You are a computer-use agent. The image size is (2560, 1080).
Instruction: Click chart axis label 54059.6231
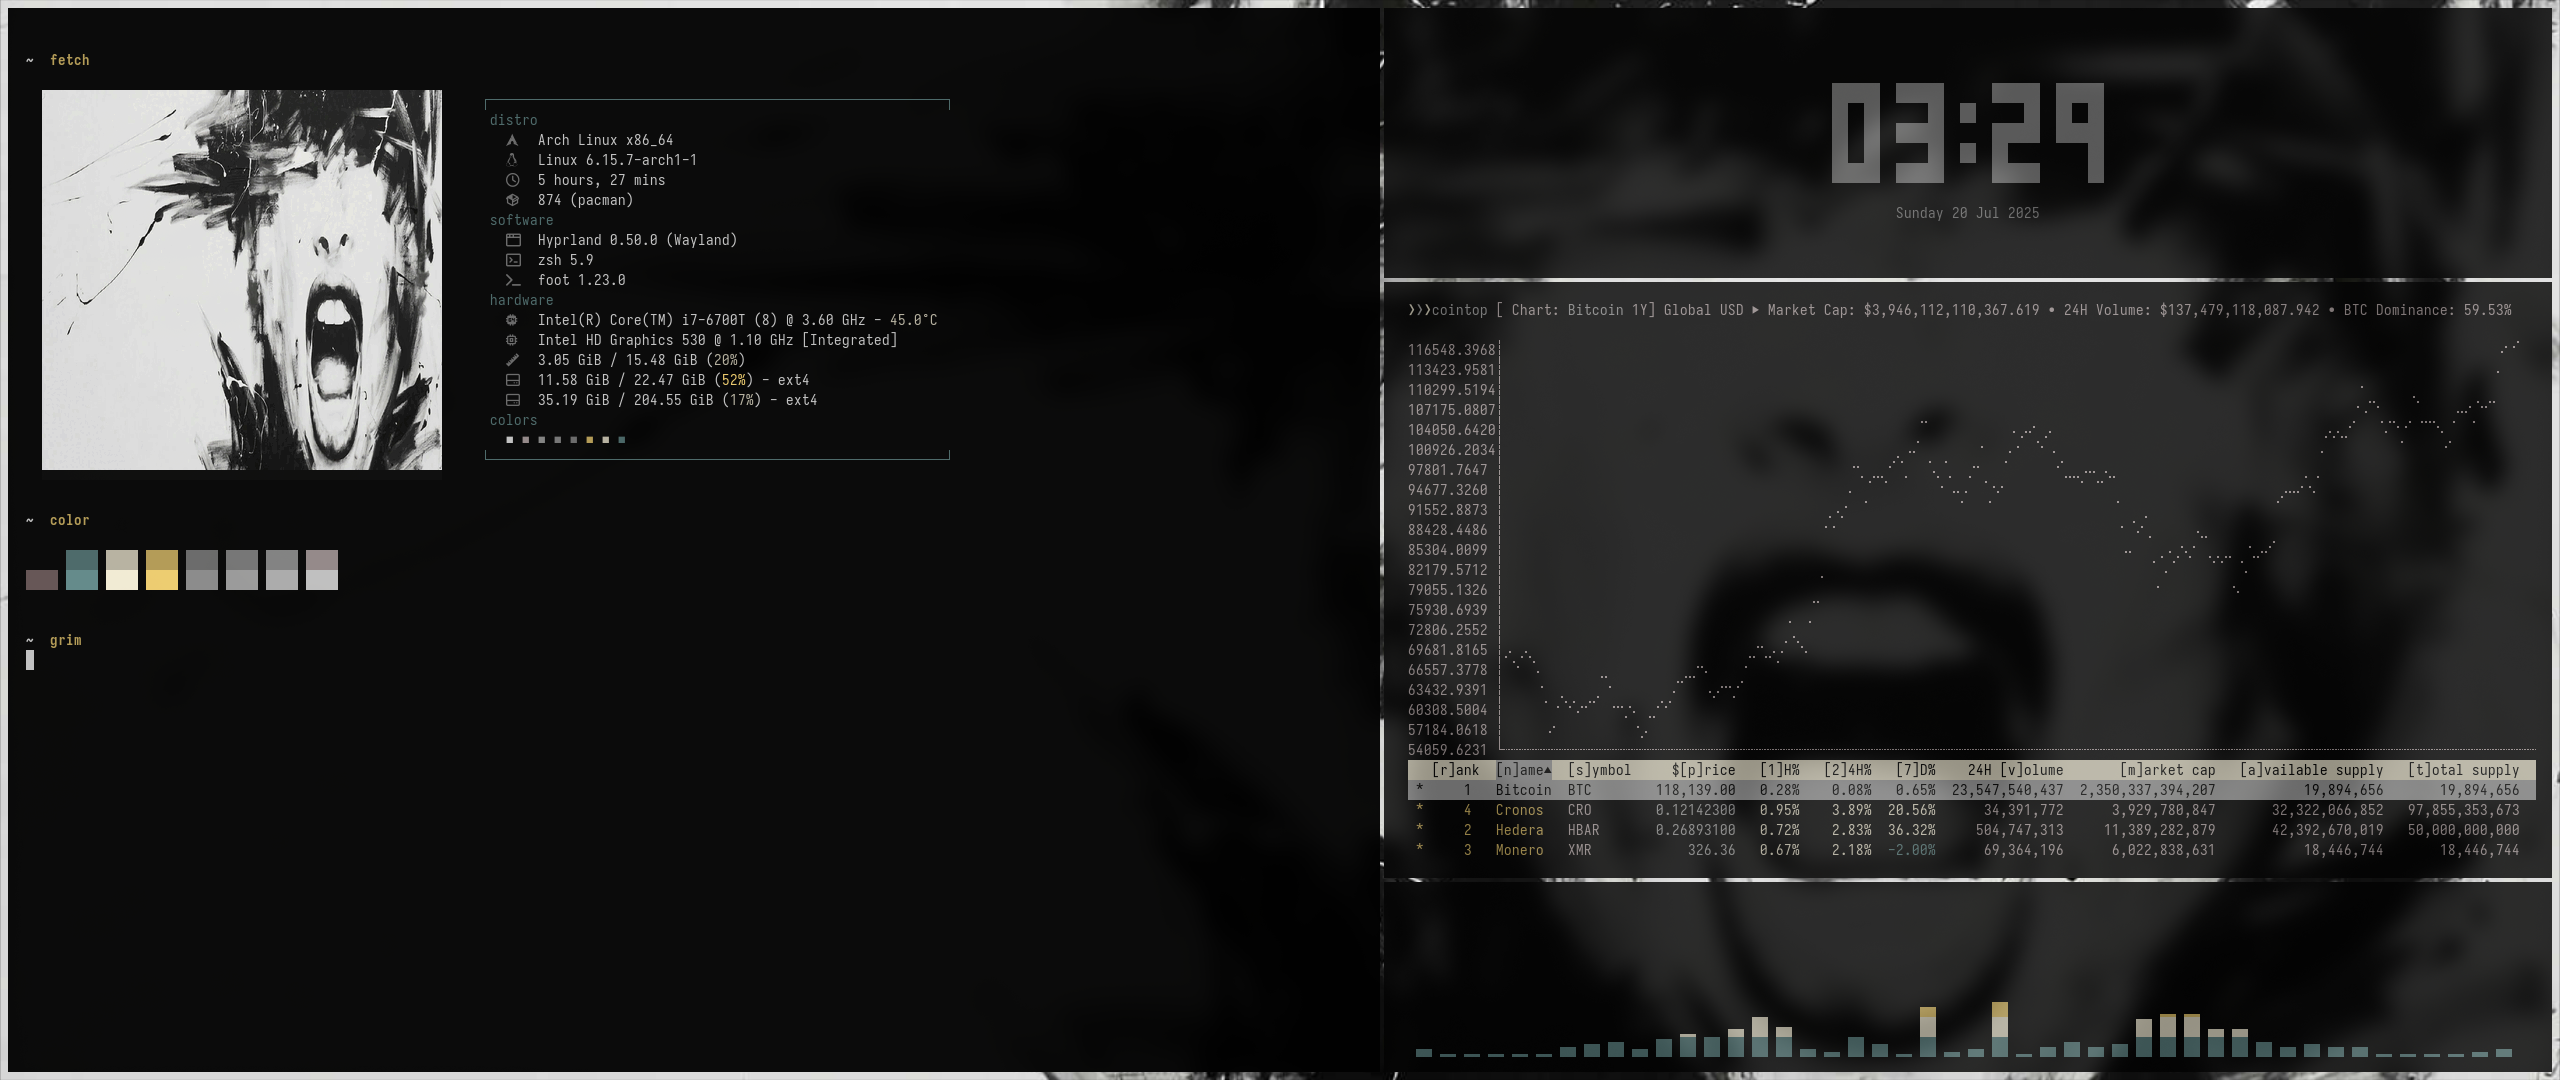coord(1447,750)
